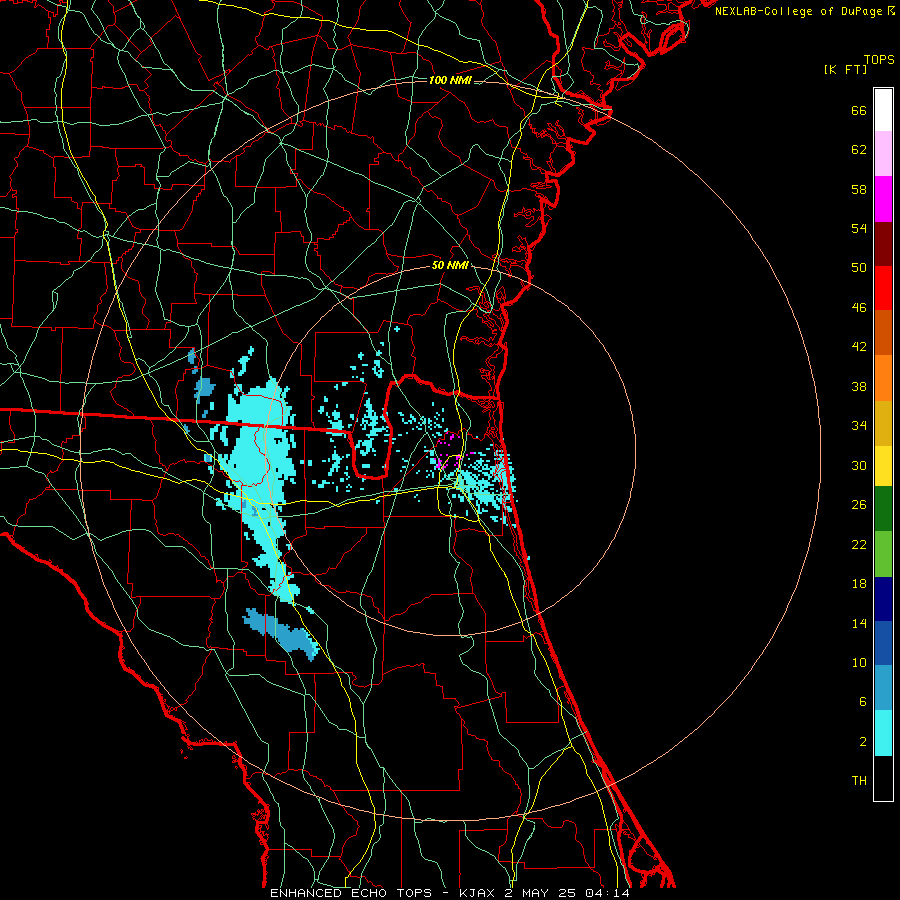Screen dimensions: 900x900
Task: Click the 14 legend value
Action: click(x=859, y=623)
